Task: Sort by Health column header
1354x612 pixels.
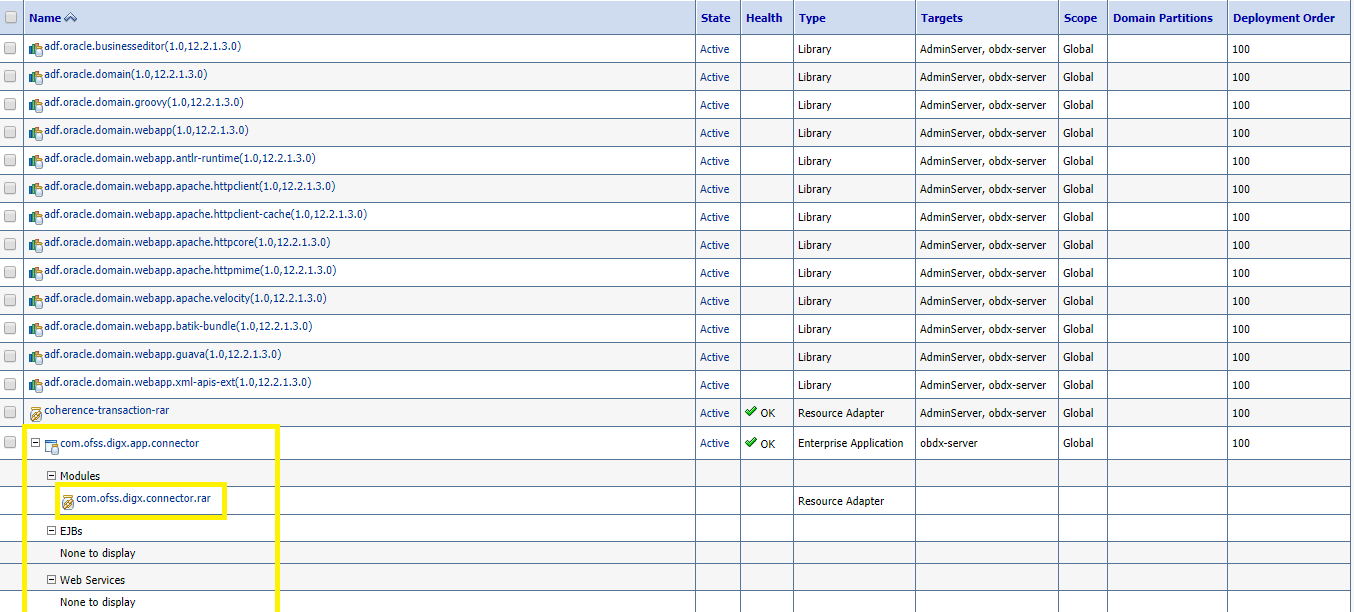Action: [x=764, y=18]
